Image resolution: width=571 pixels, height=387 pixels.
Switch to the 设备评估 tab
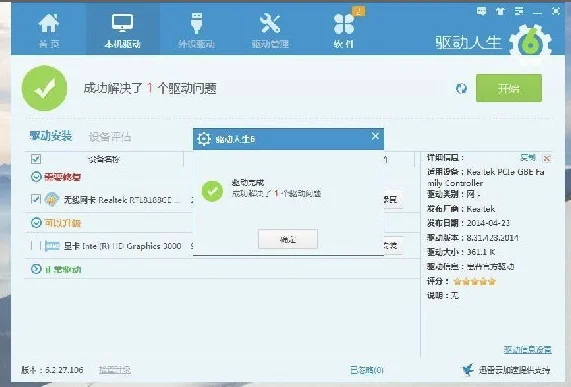(110, 137)
